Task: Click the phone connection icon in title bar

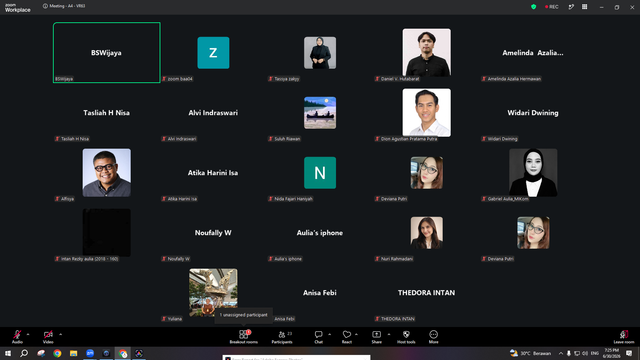Action: click(571, 7)
